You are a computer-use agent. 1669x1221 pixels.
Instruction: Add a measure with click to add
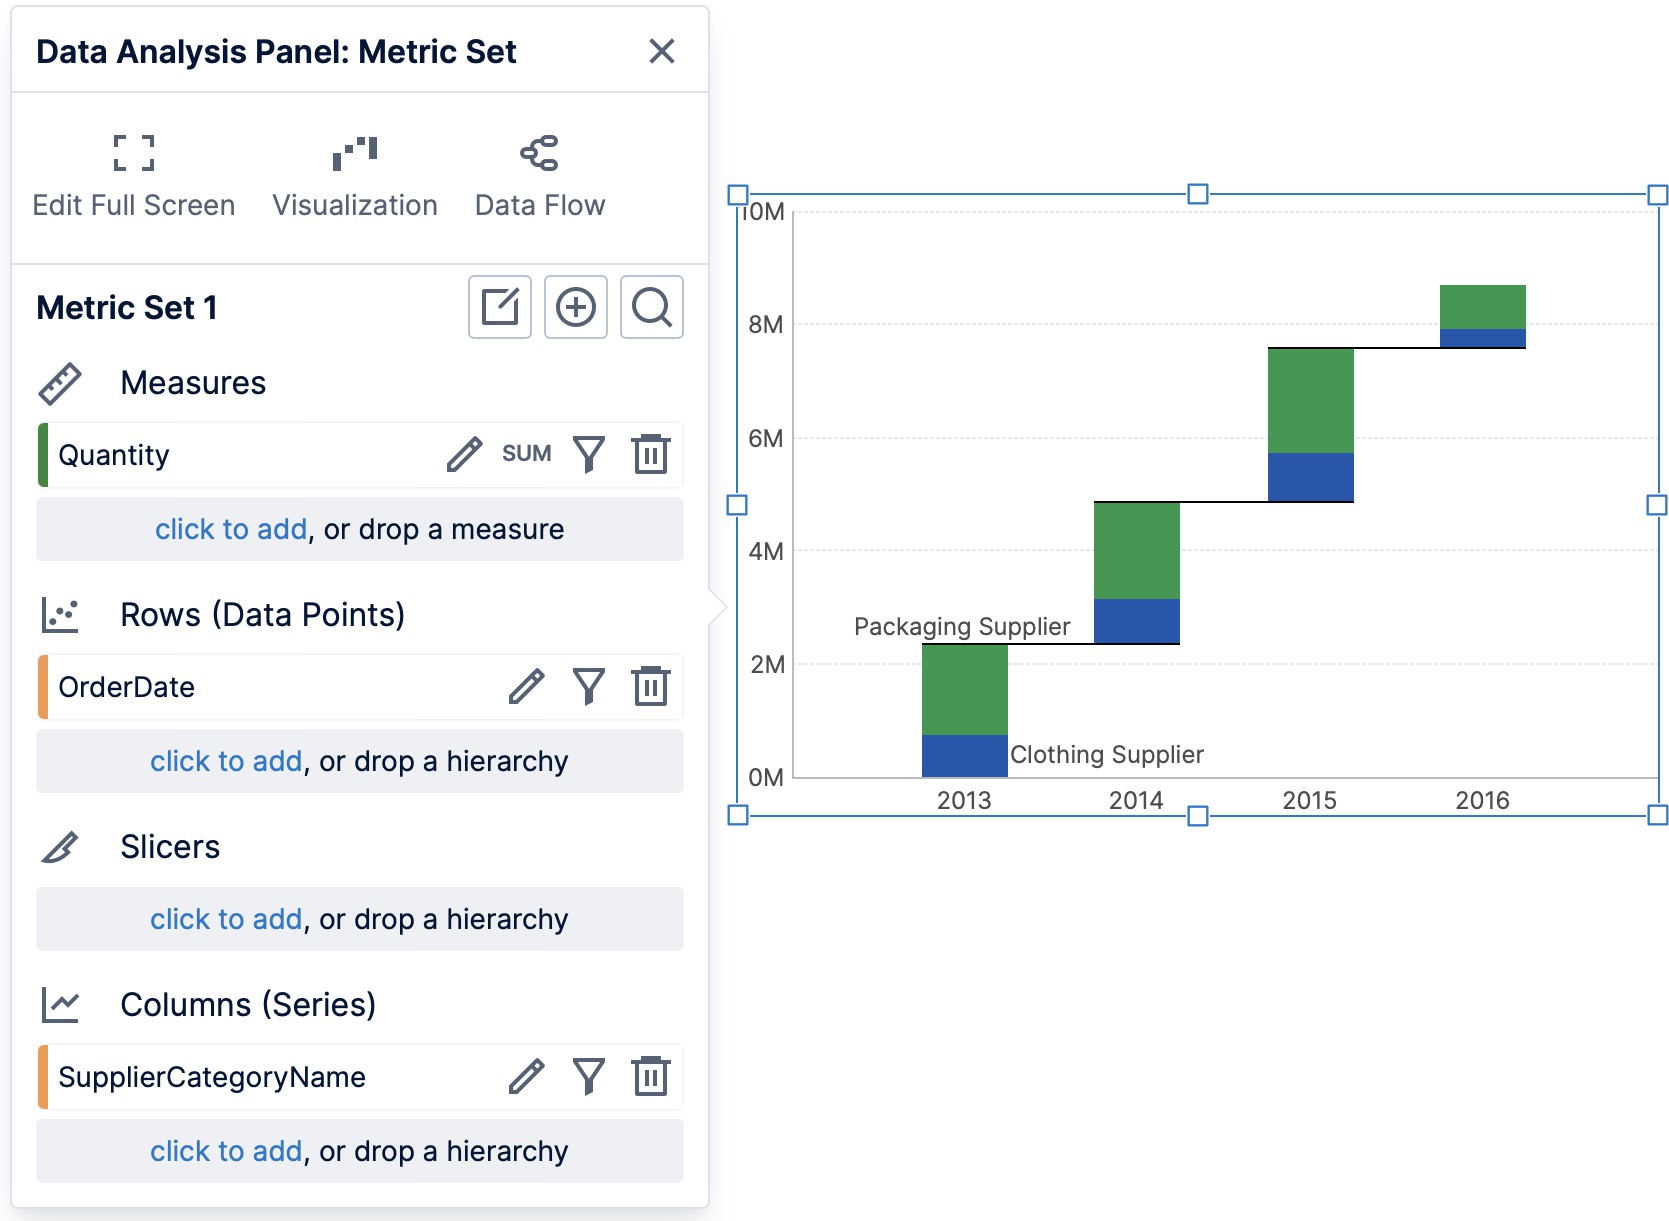[230, 529]
